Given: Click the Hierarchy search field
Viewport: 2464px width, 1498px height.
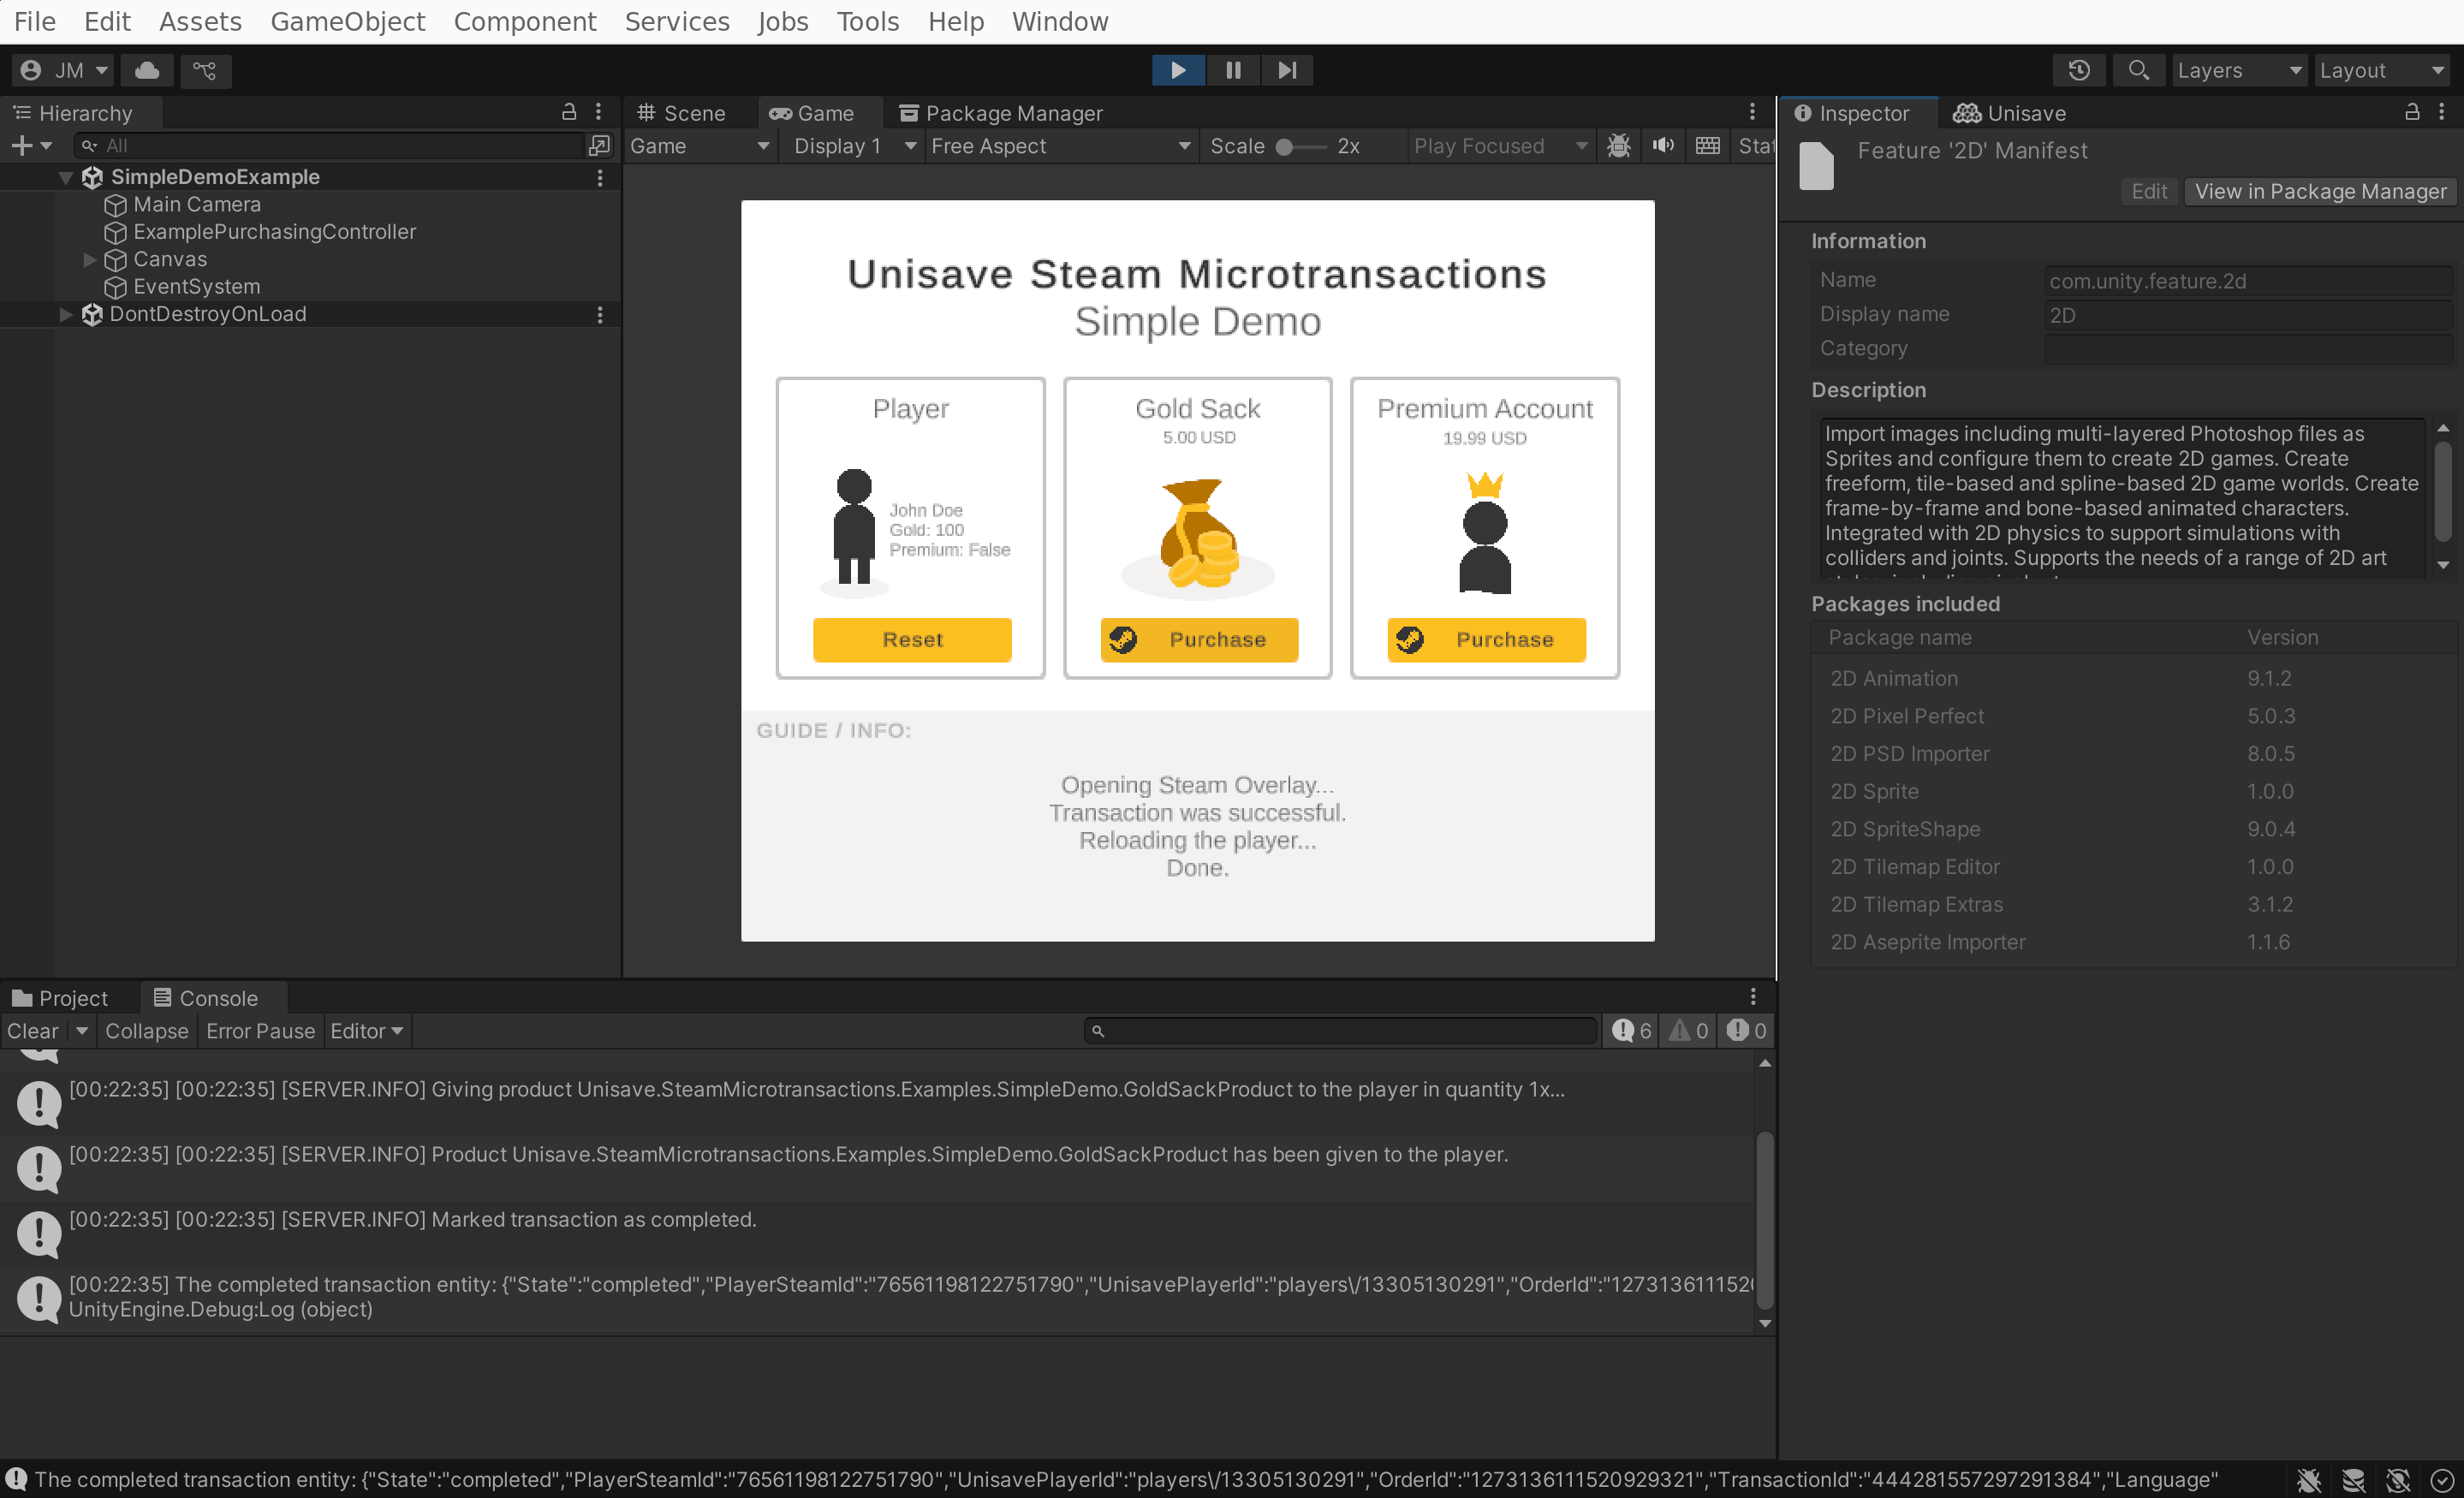Looking at the screenshot, I should (x=330, y=146).
